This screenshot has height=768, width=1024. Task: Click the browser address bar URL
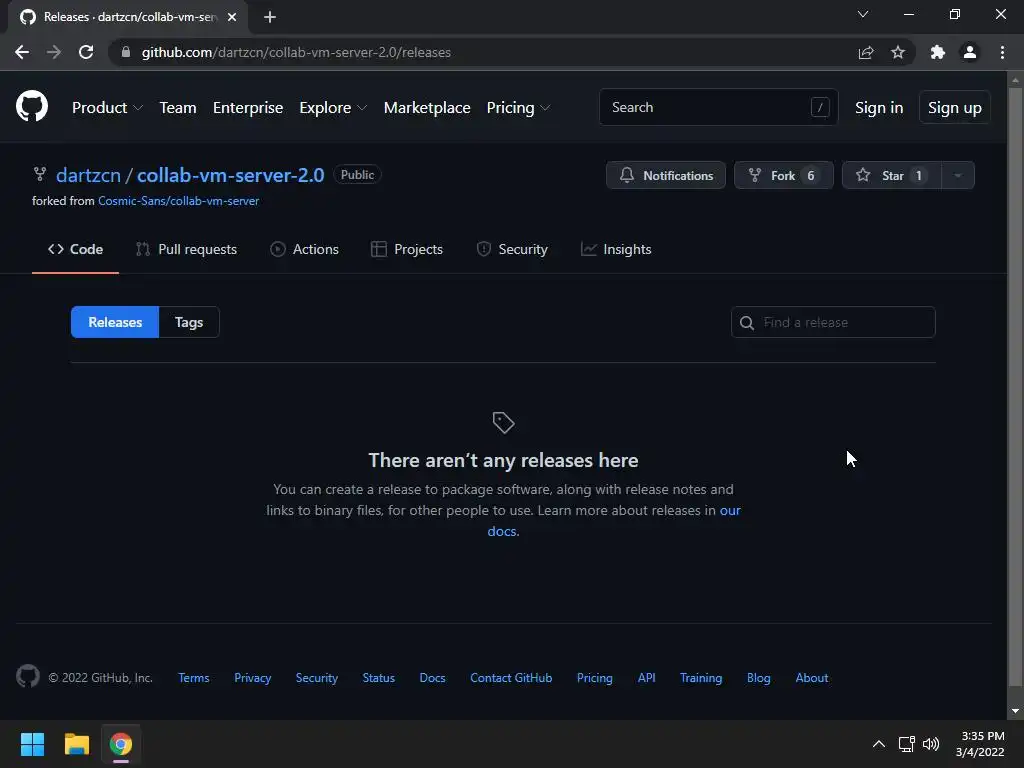click(x=296, y=52)
